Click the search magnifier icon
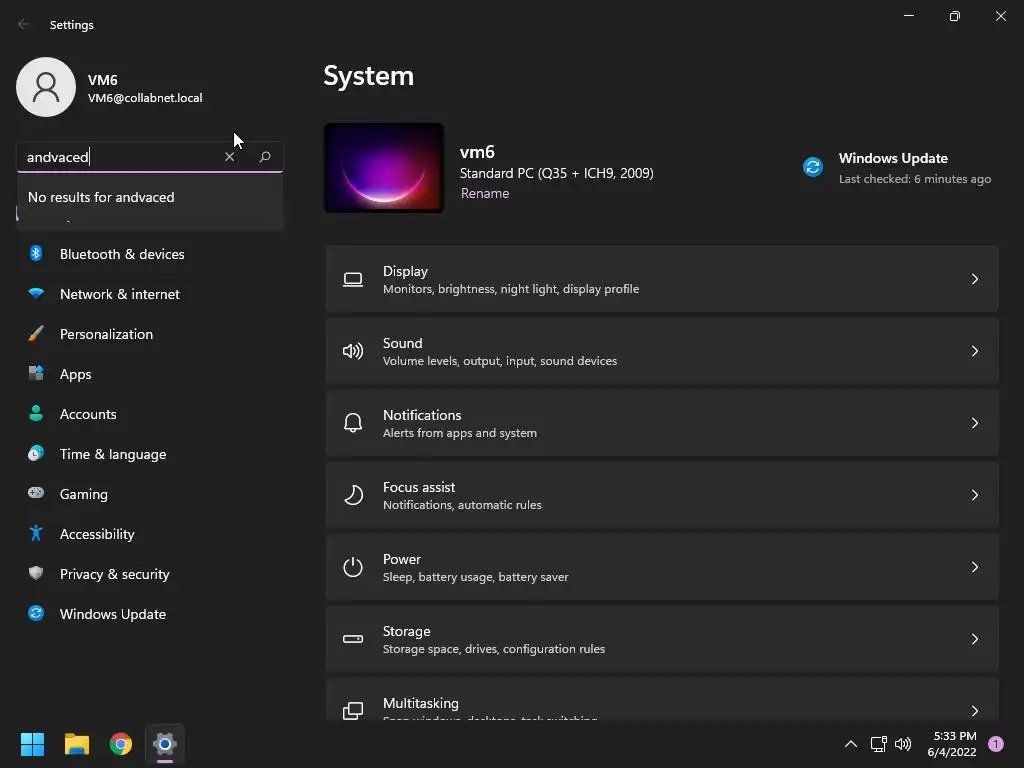The width and height of the screenshot is (1024, 768). tap(264, 157)
